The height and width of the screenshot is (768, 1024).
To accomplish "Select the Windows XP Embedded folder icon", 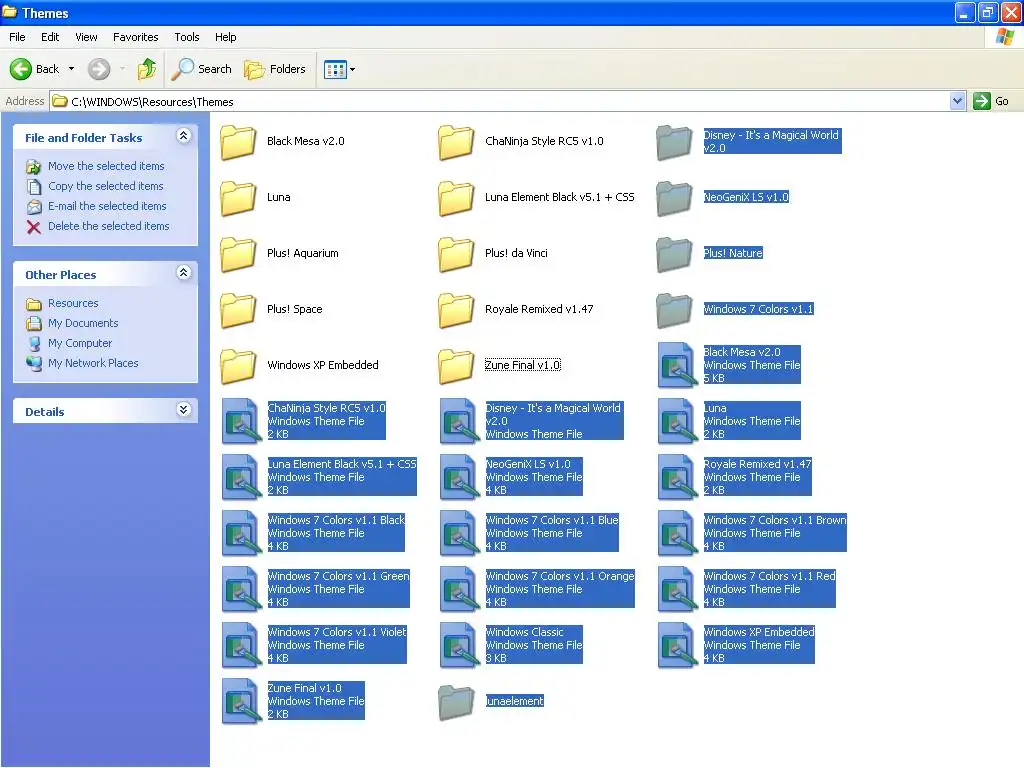I will tap(238, 366).
